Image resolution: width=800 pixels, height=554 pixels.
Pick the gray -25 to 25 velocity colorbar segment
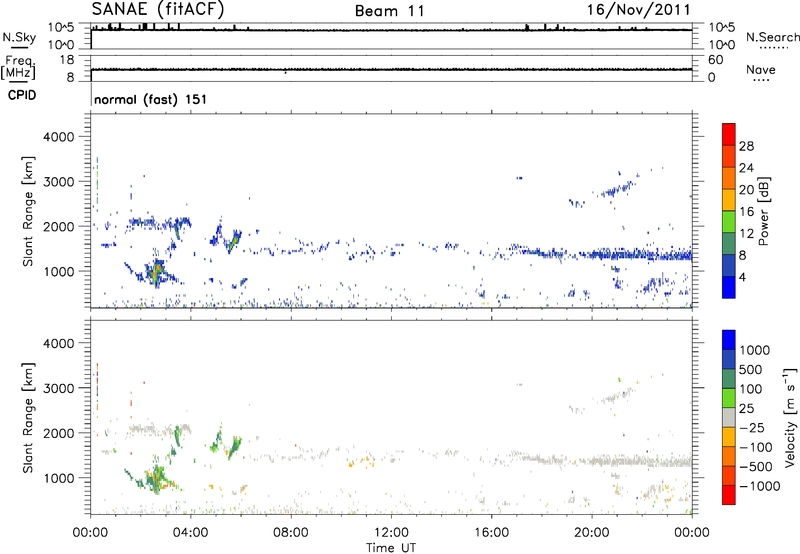pos(729,417)
